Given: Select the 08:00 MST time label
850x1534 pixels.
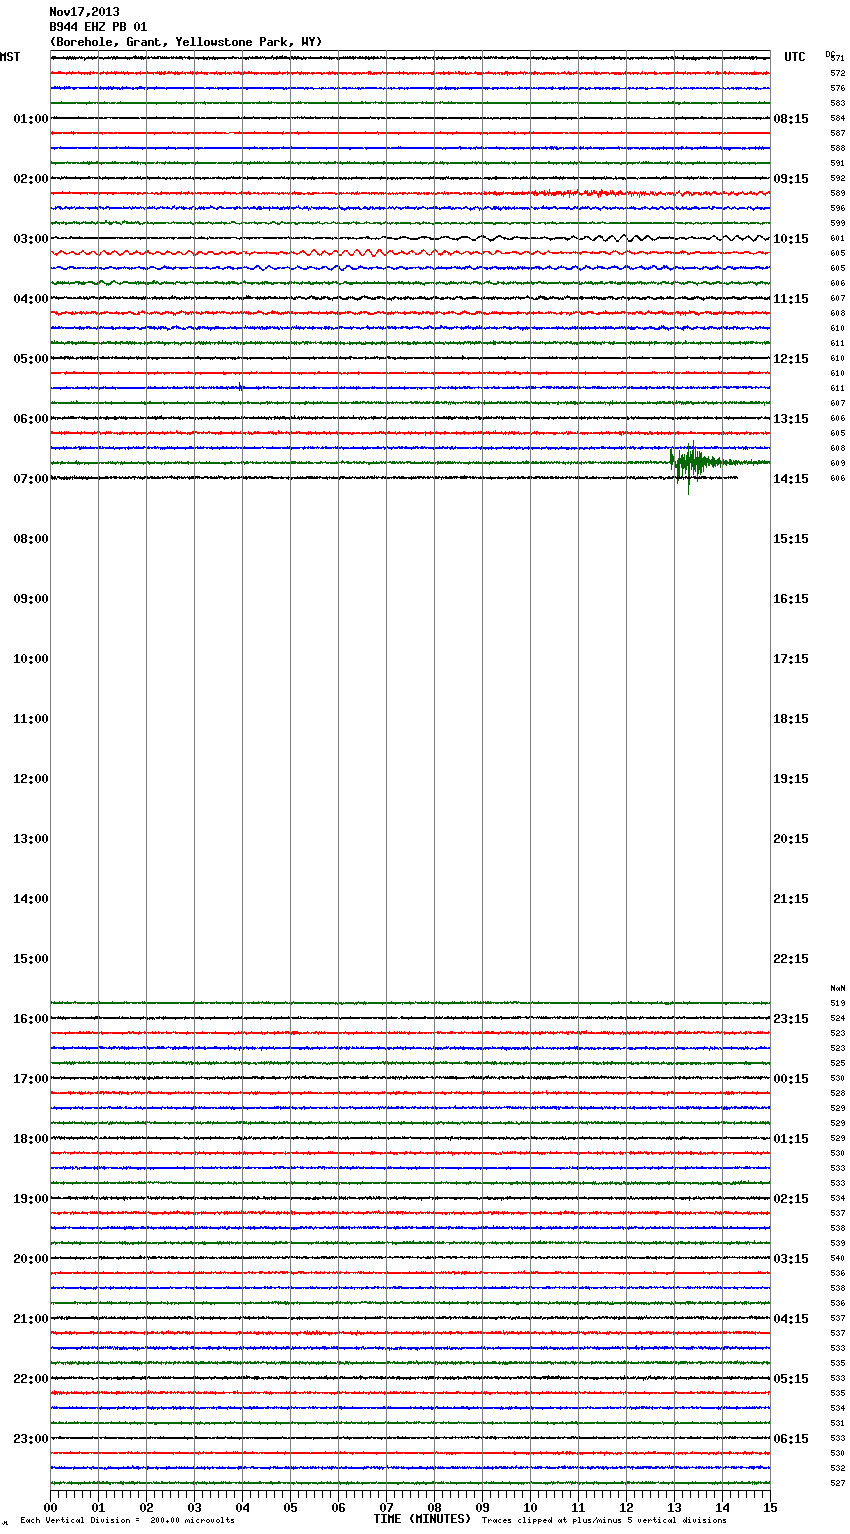Looking at the screenshot, I should (x=31, y=539).
